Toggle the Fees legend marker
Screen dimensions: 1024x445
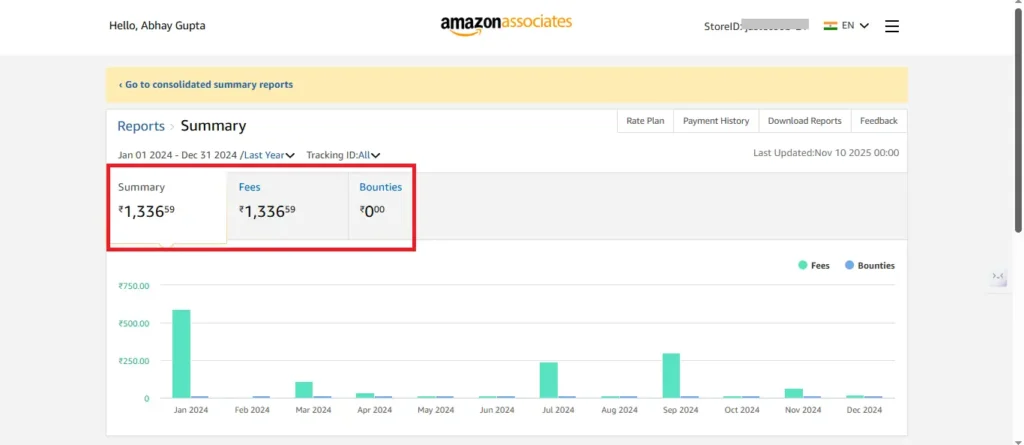click(803, 265)
